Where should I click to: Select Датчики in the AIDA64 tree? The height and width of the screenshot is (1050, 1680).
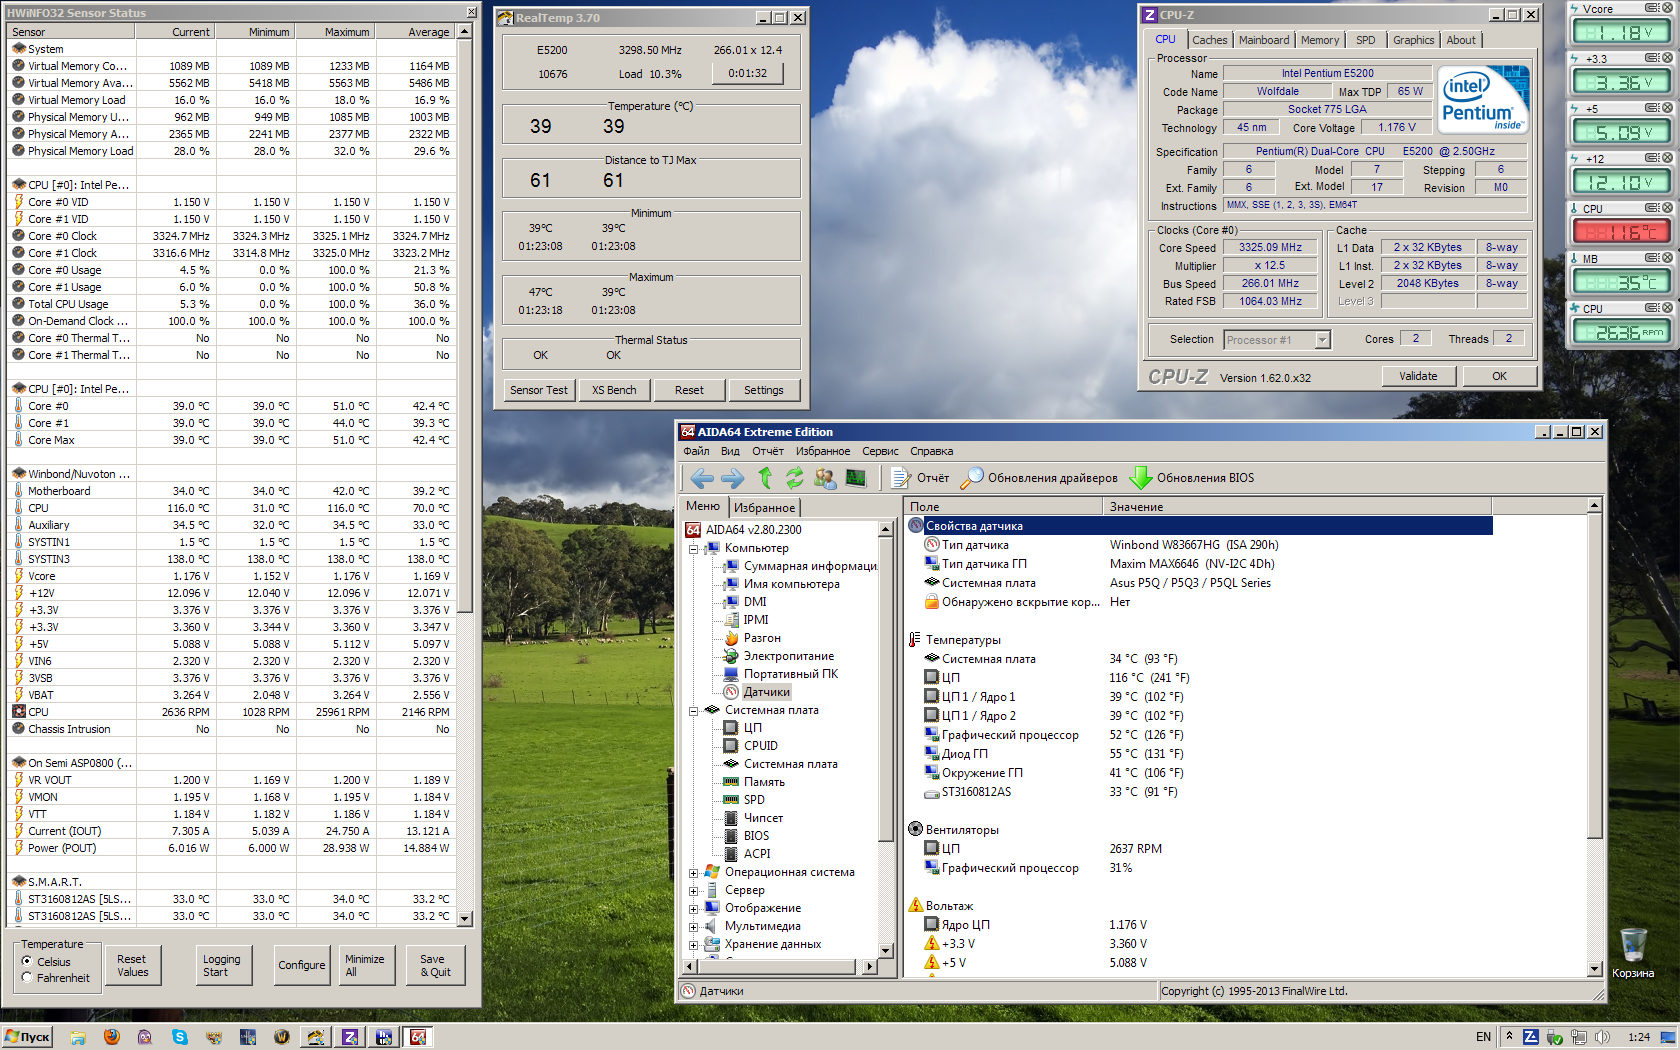pos(766,692)
